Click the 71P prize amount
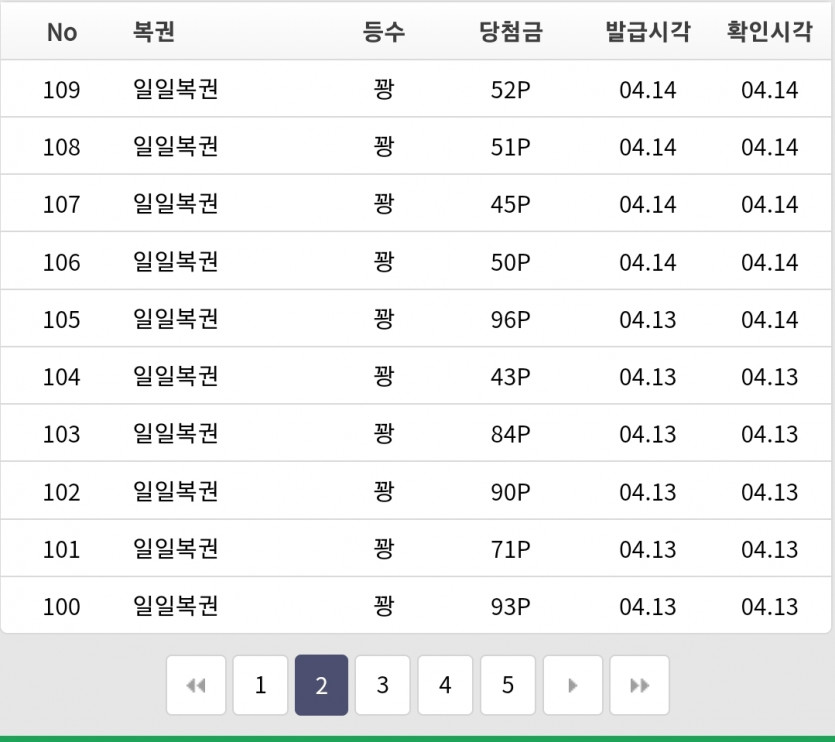 pyautogui.click(x=511, y=549)
